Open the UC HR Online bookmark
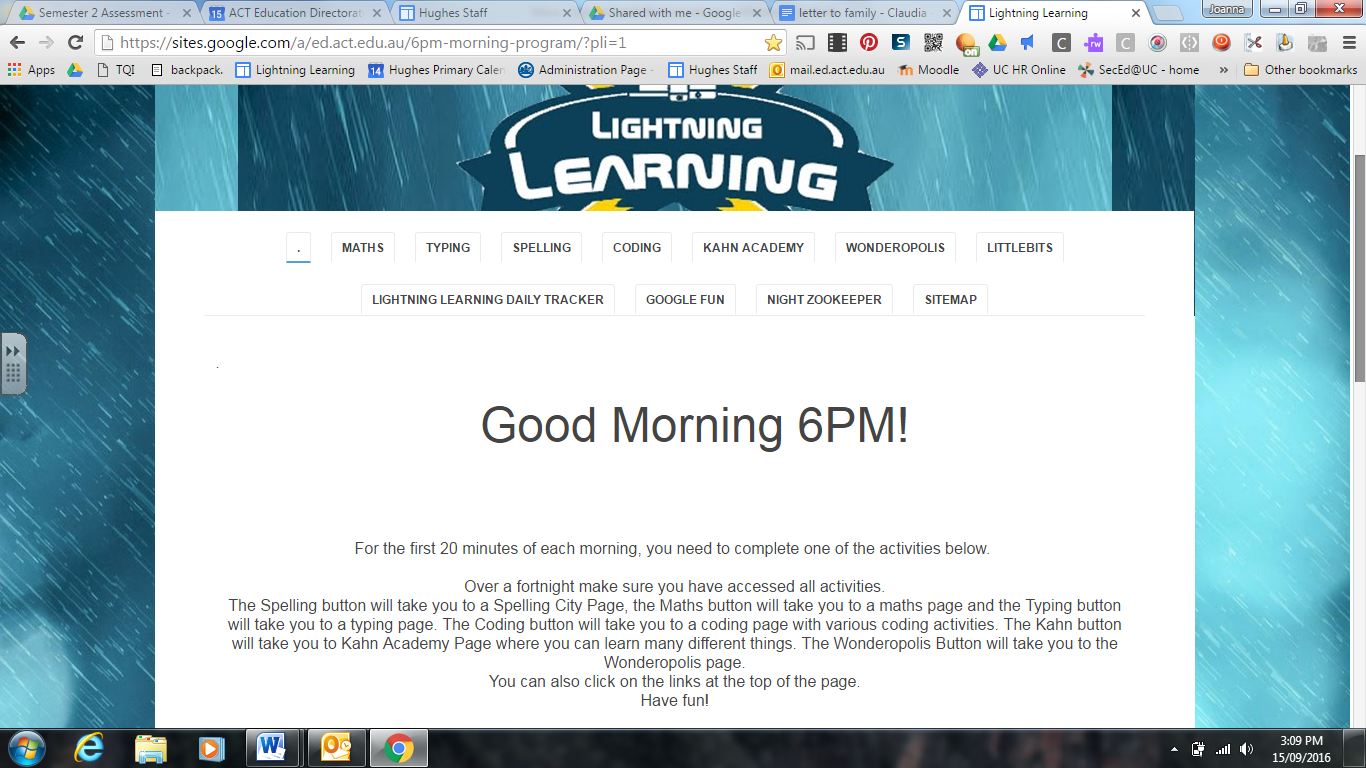The width and height of the screenshot is (1366, 768). pyautogui.click(x=1019, y=70)
